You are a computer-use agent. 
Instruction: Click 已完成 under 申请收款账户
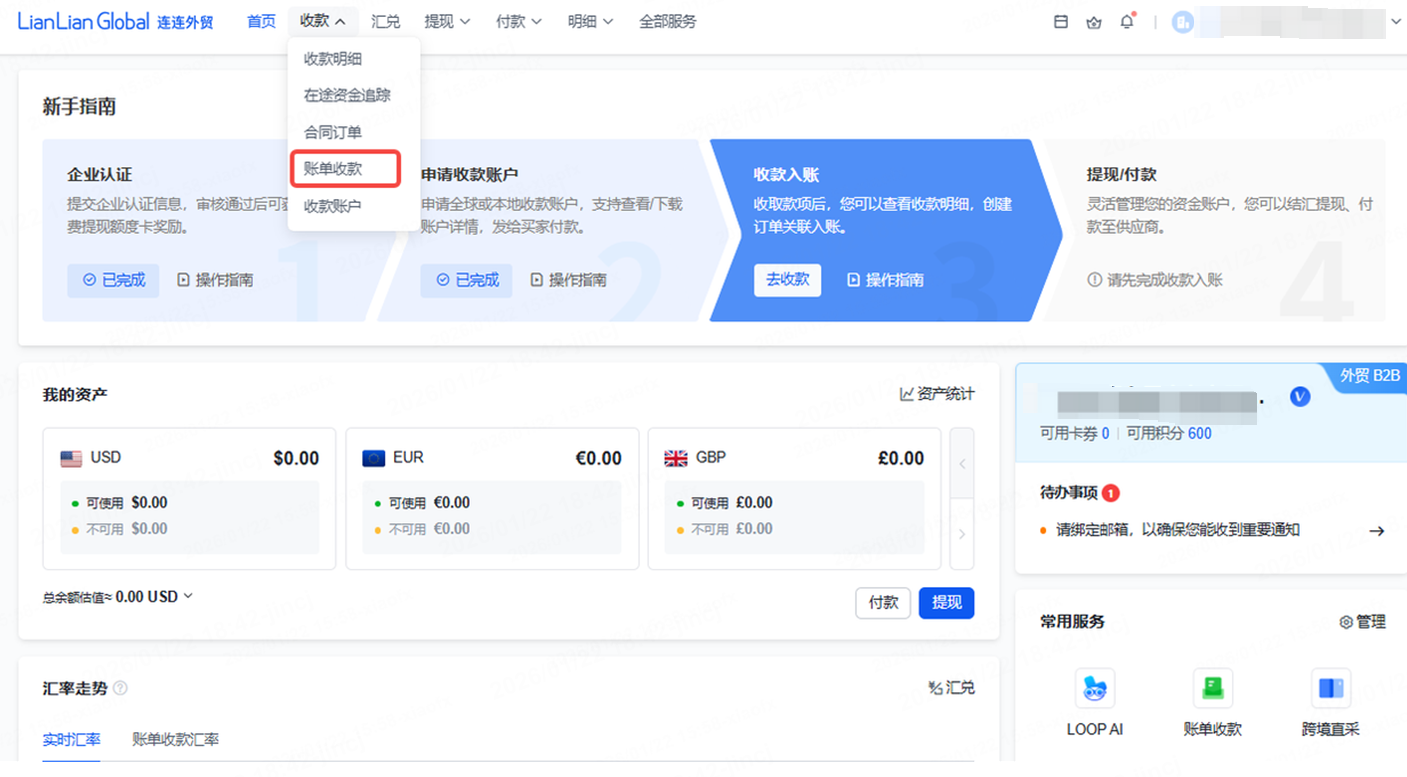click(466, 280)
